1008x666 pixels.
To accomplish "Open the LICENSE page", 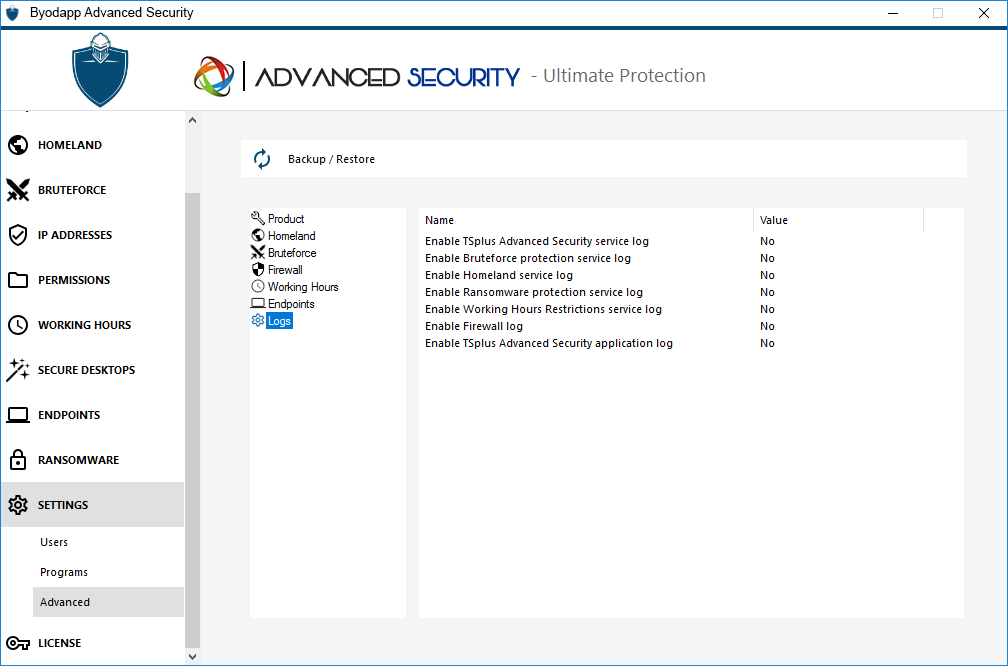I will pos(93,644).
